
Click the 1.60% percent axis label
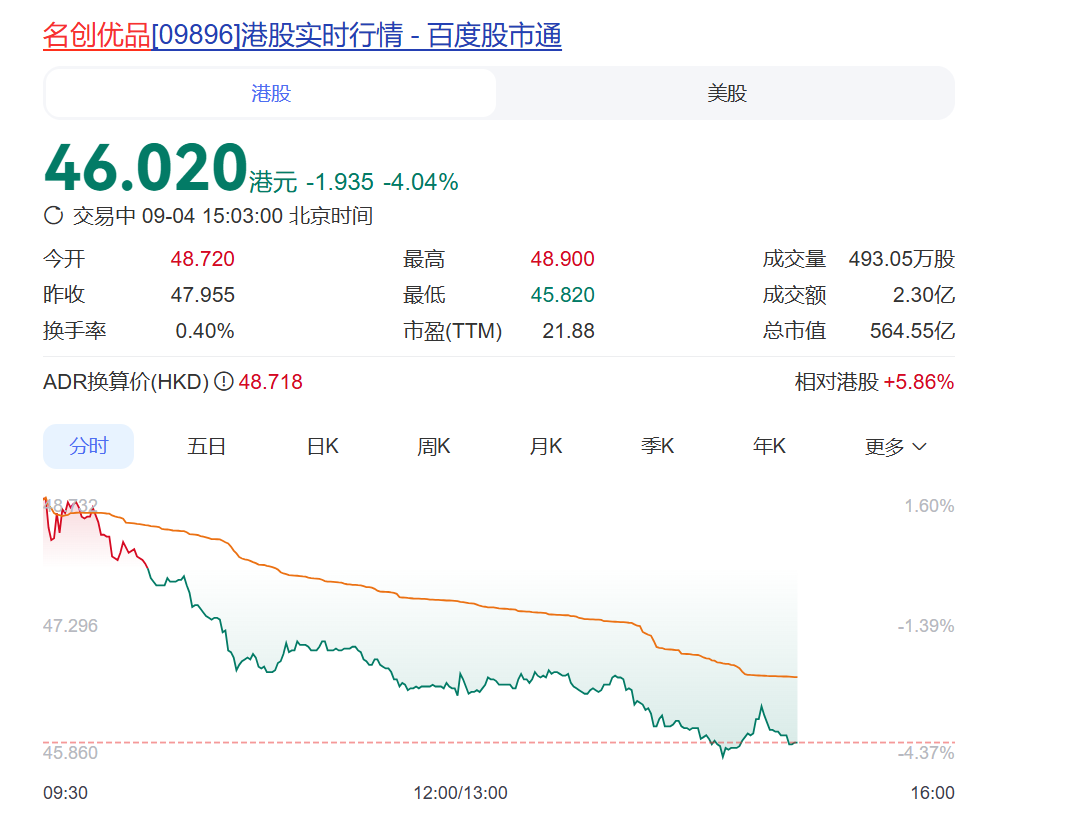click(x=929, y=506)
